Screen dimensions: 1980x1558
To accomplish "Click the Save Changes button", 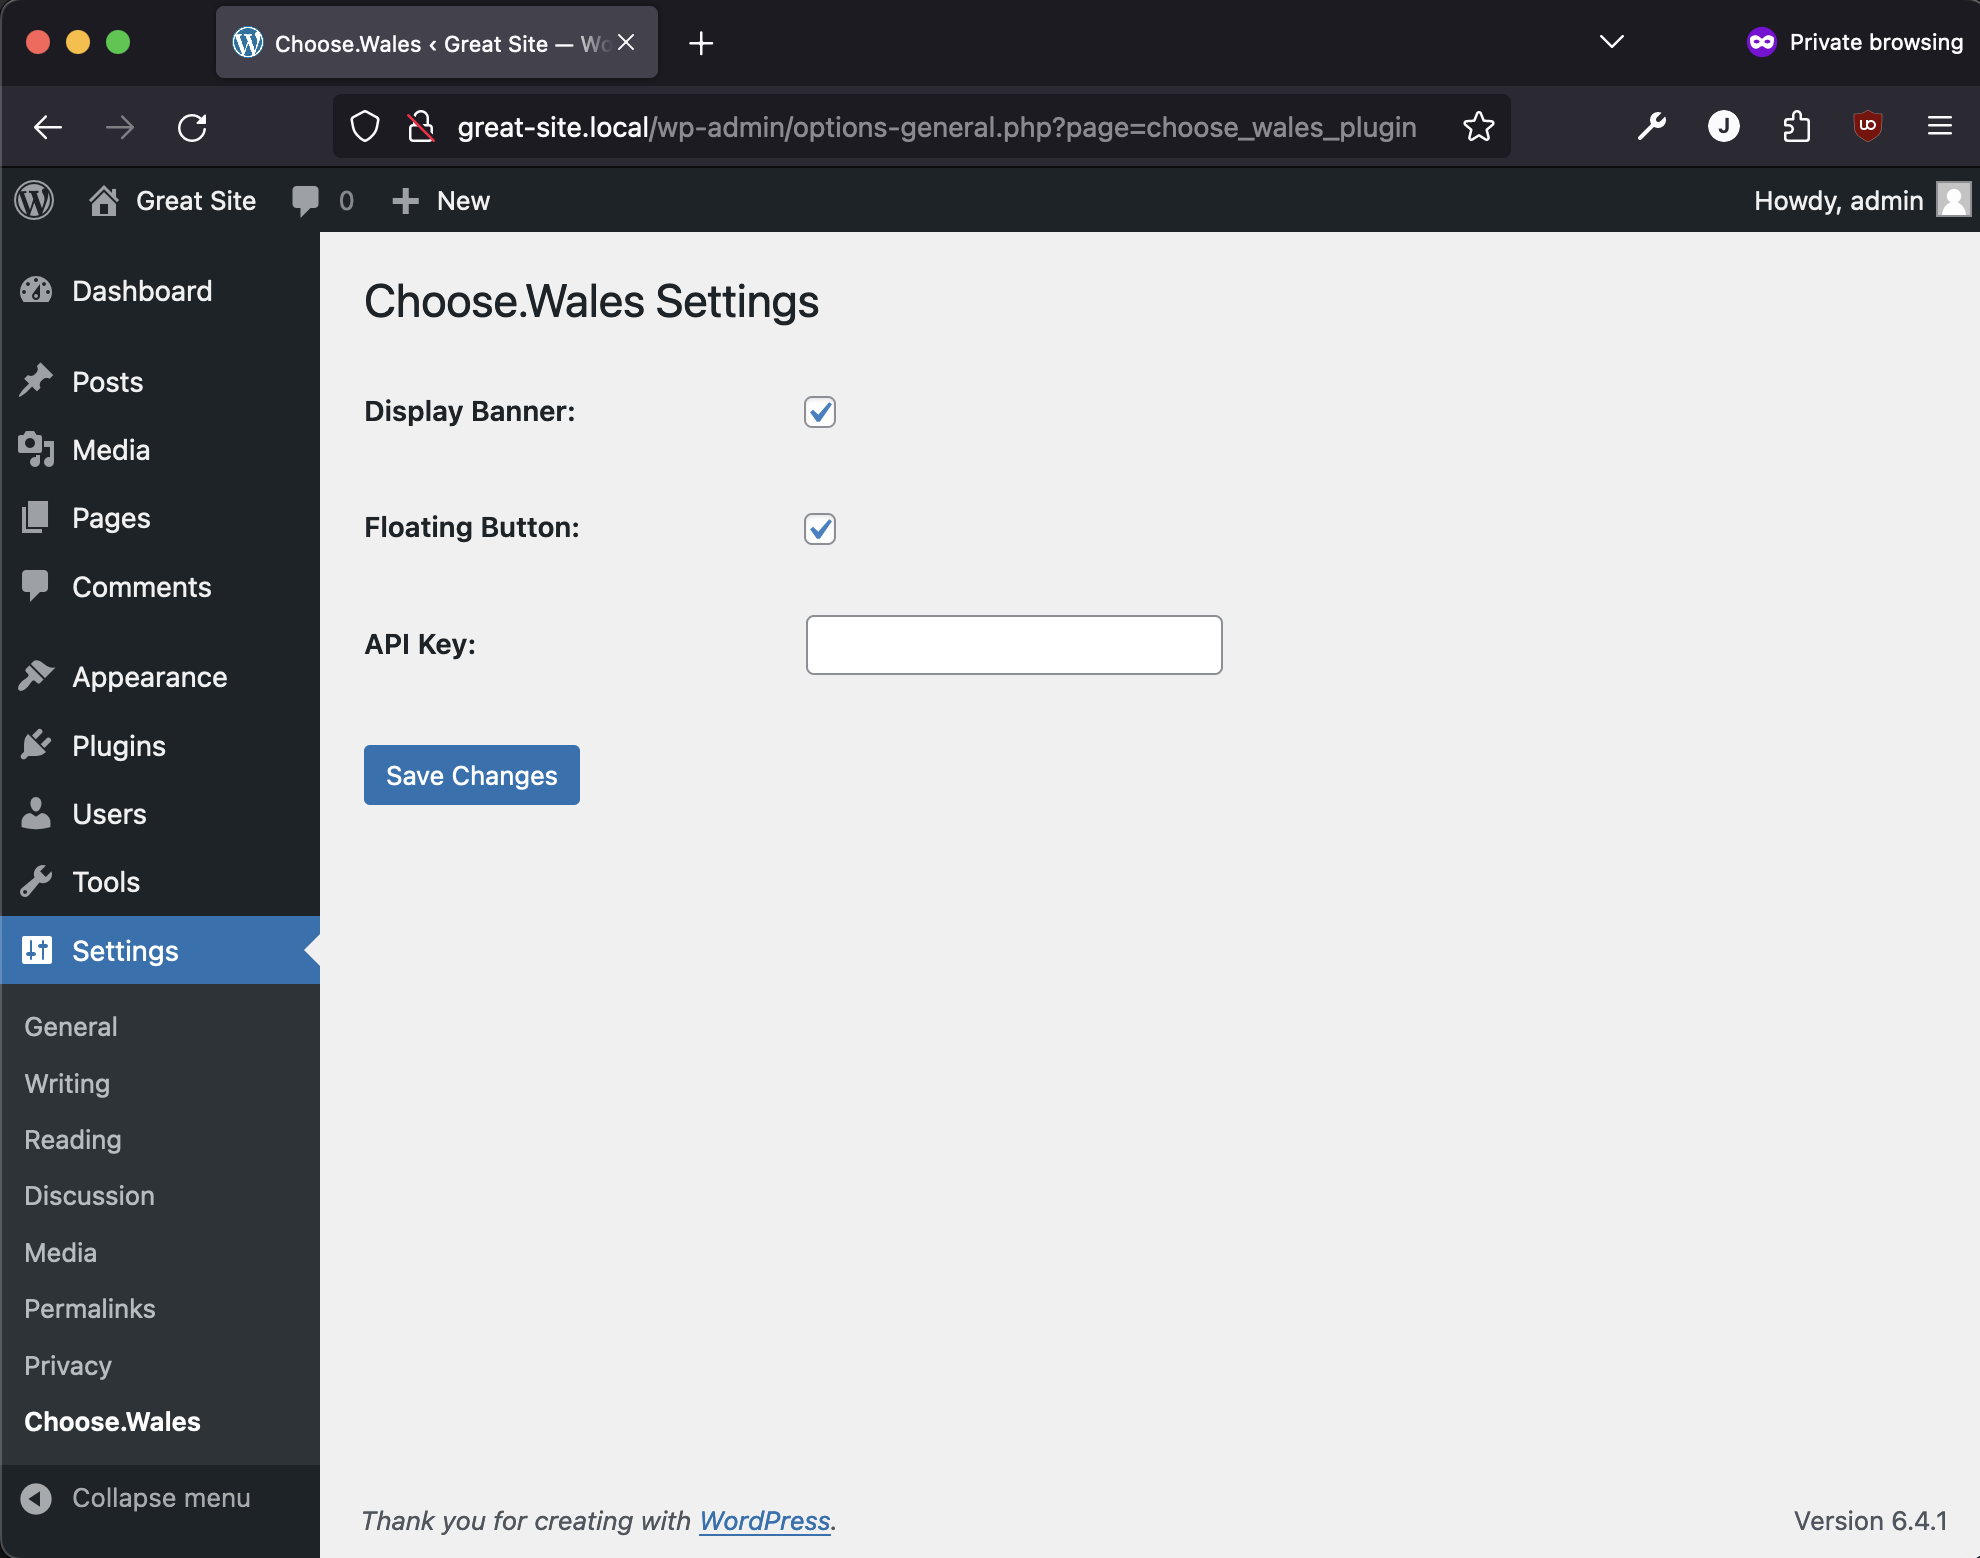I will [471, 775].
